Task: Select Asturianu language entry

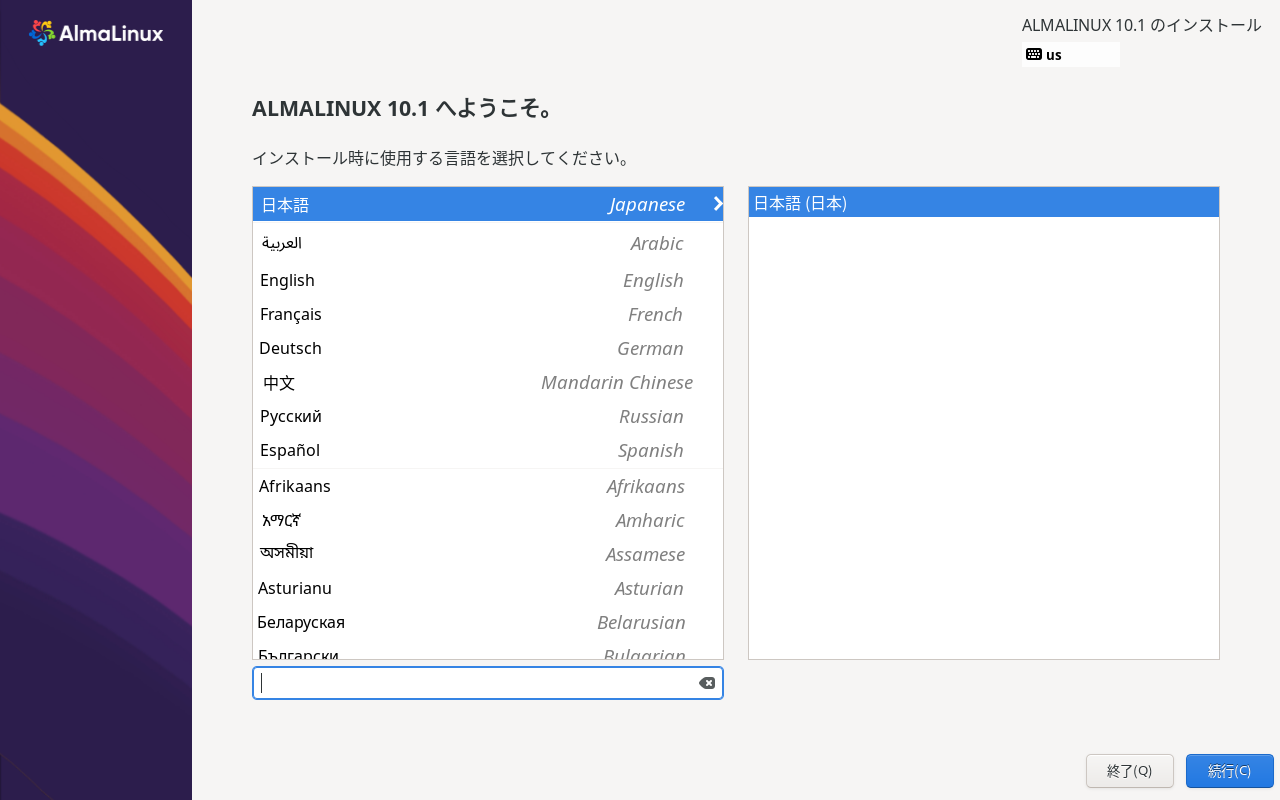Action: (487, 588)
